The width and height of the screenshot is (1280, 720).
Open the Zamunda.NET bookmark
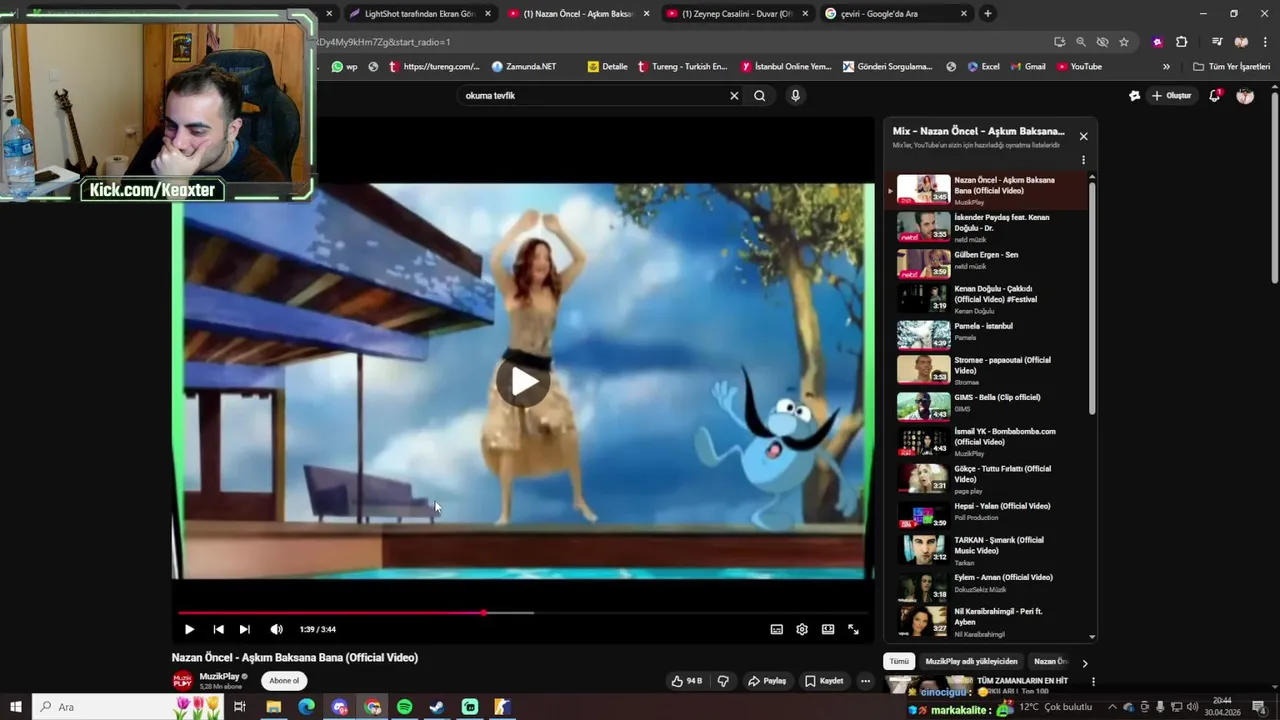coord(524,67)
